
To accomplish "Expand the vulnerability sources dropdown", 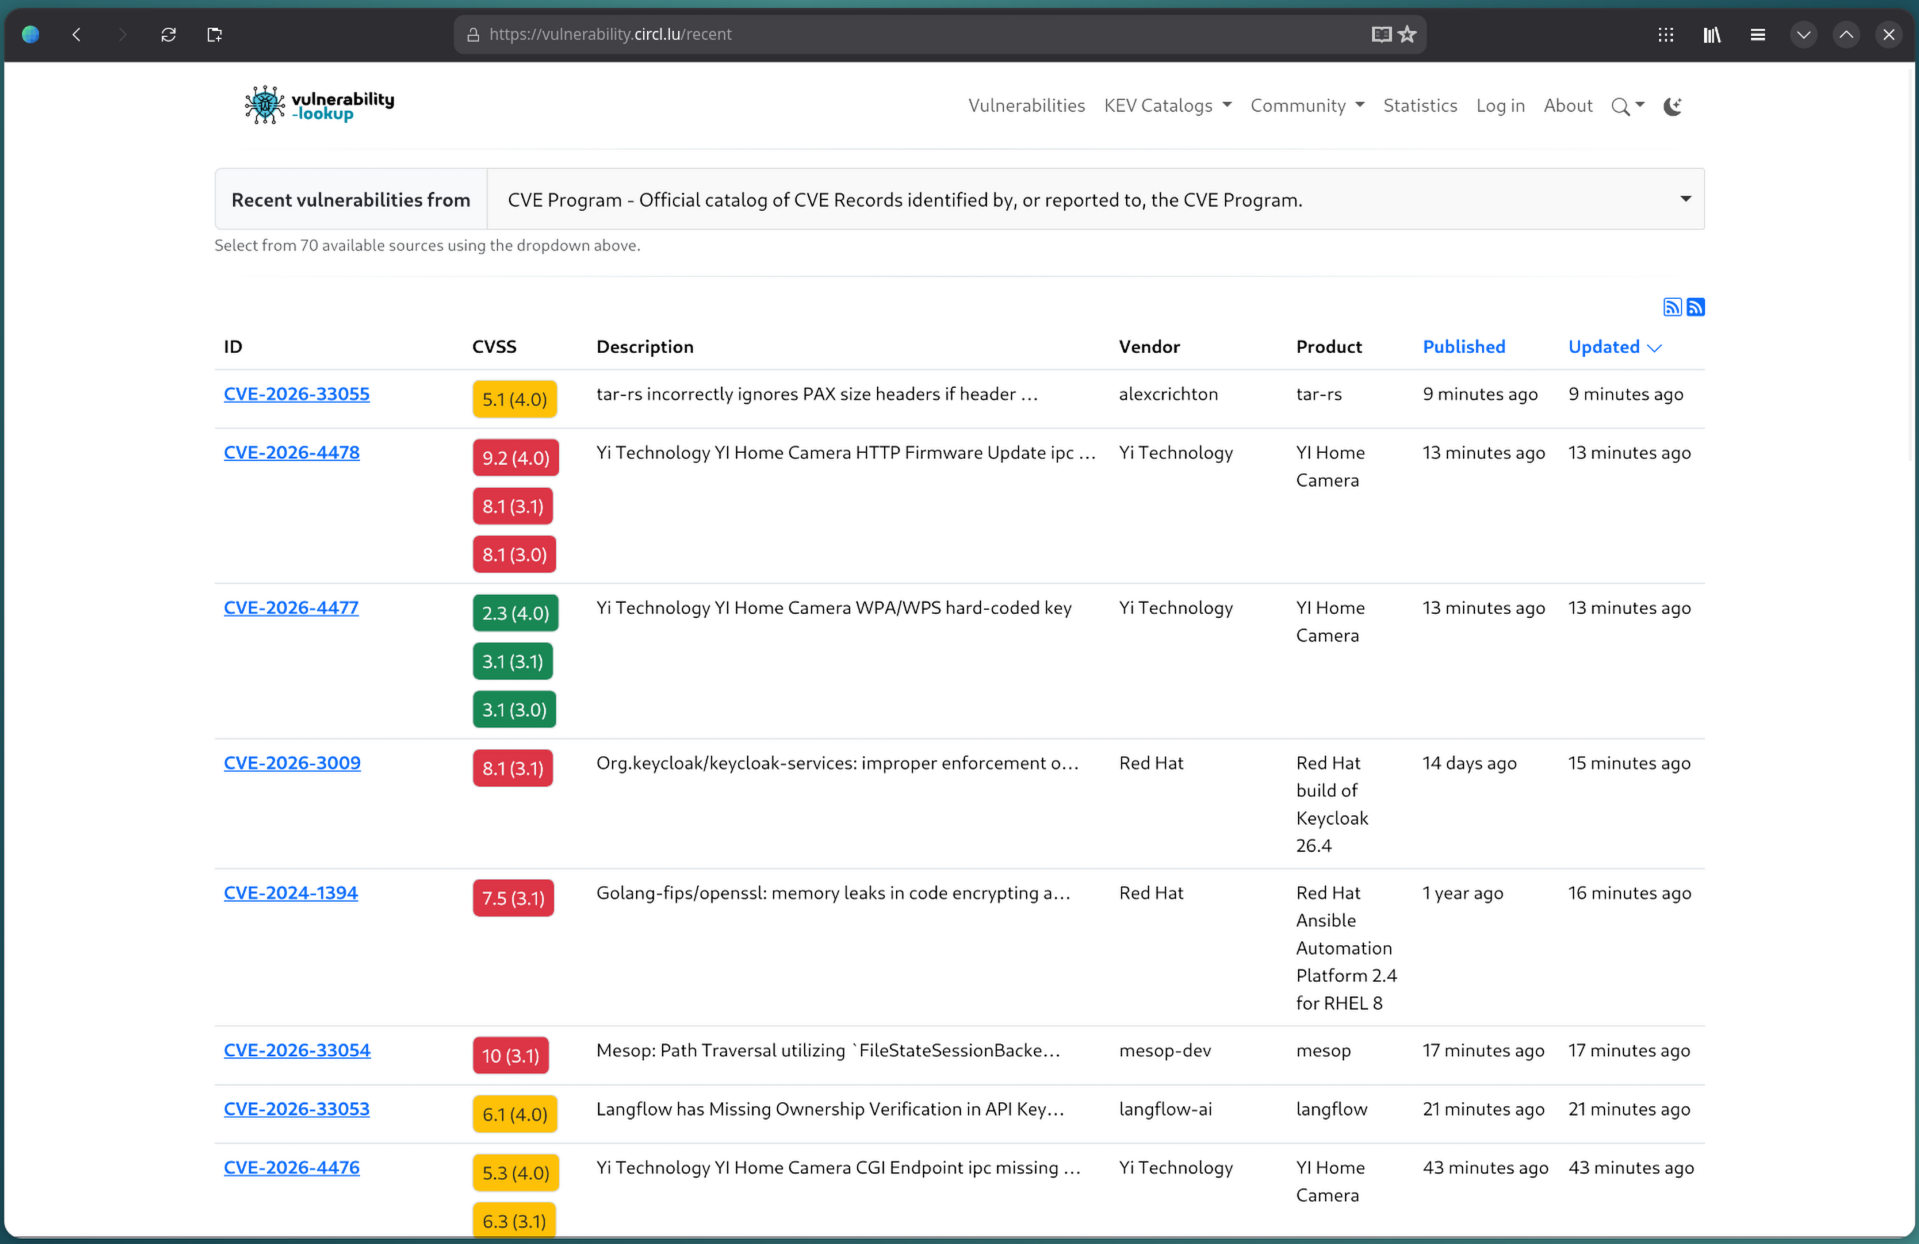I will [x=1685, y=198].
